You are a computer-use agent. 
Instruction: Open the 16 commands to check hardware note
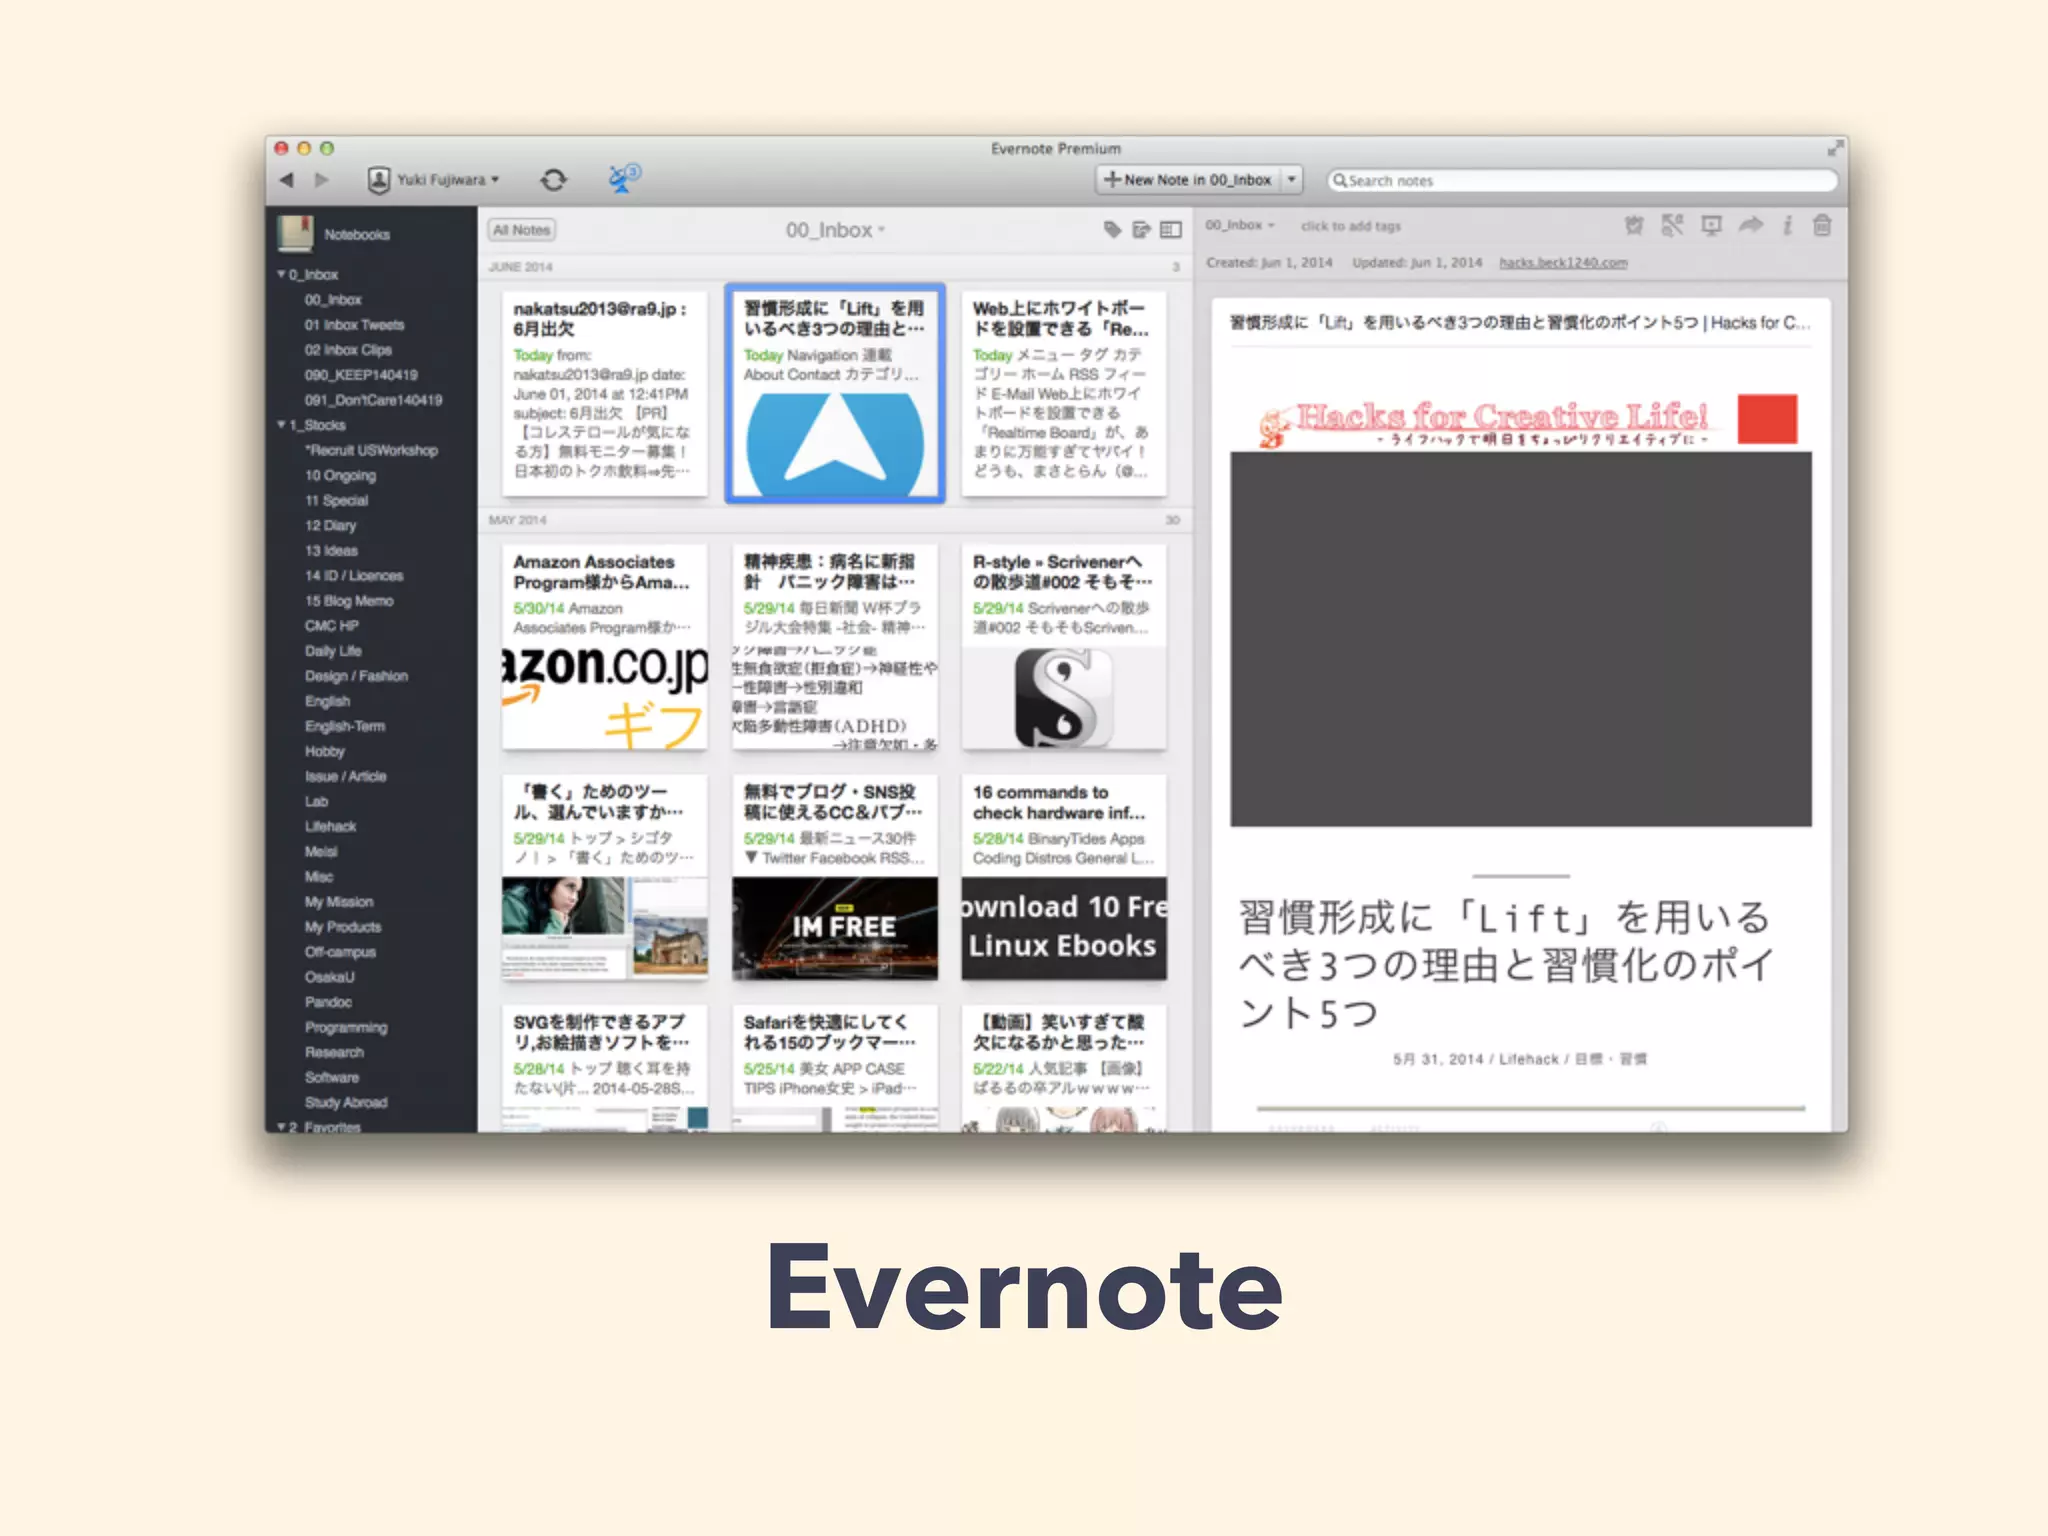1064,877
